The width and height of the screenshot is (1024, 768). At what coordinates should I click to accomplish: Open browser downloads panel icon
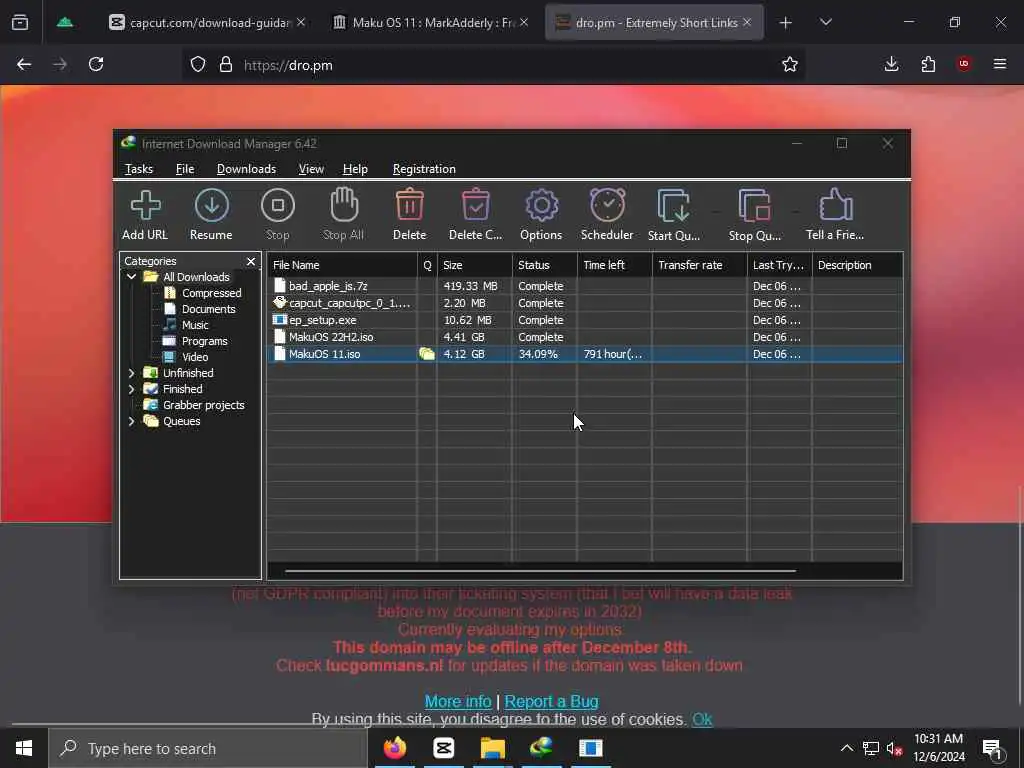click(891, 64)
